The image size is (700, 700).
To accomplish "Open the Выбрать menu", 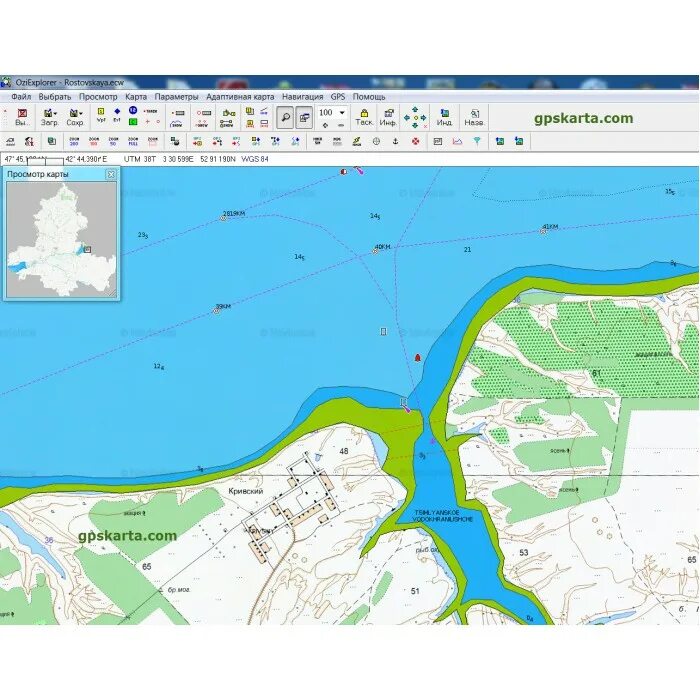I will click(54, 97).
